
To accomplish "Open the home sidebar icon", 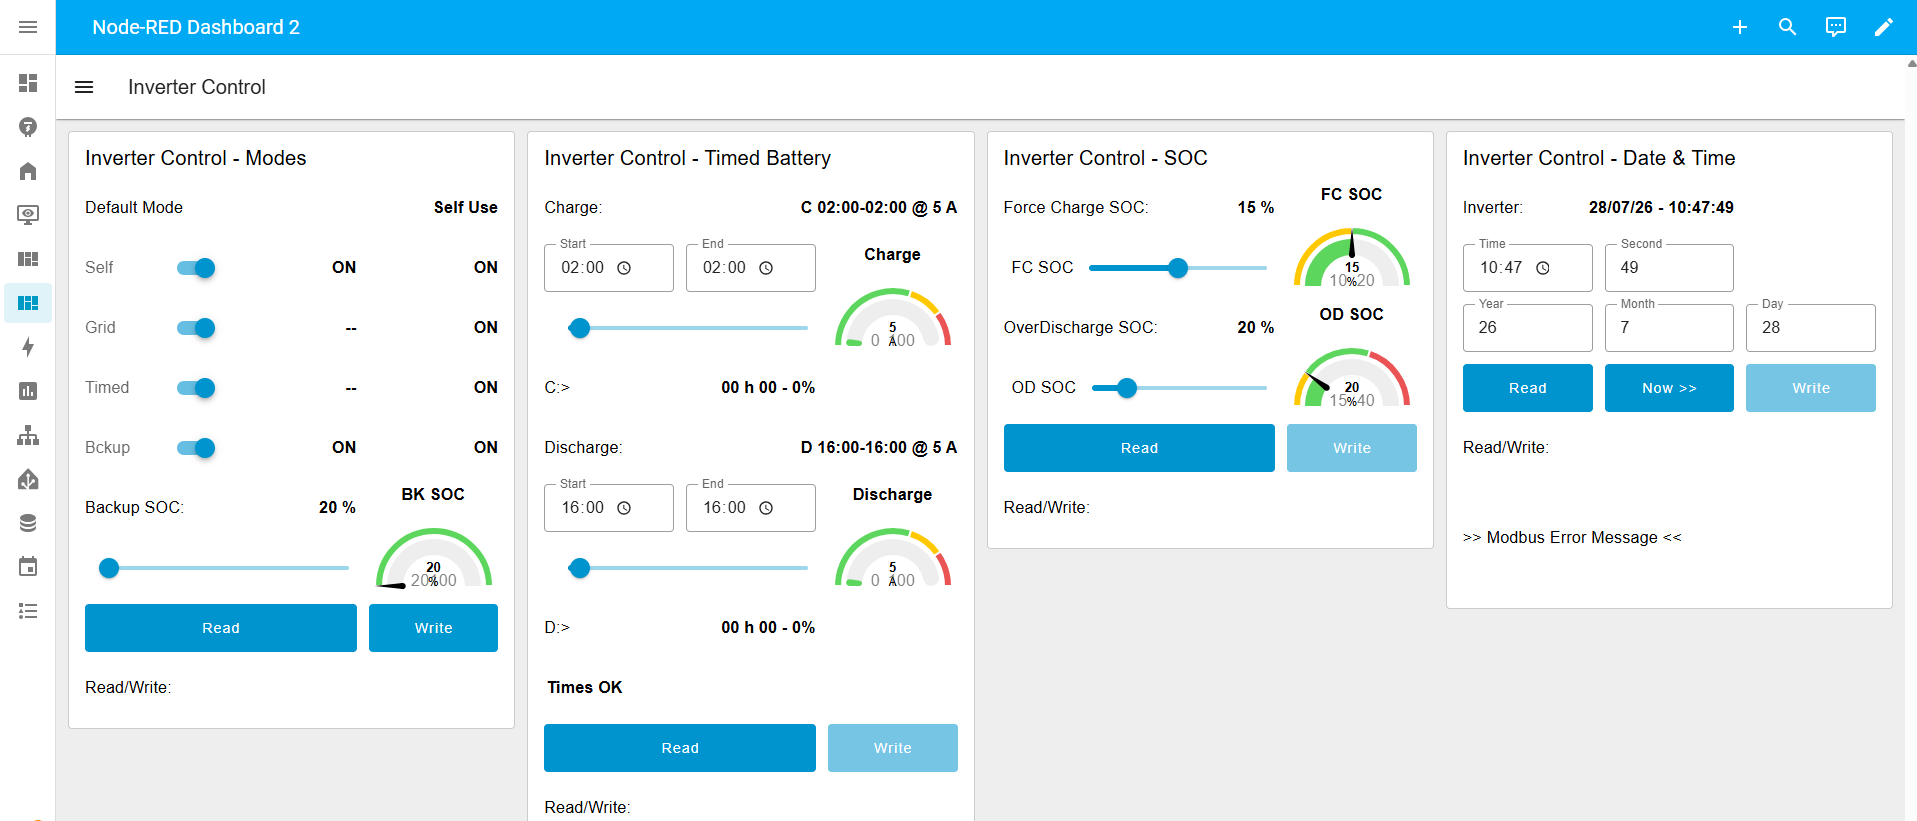I will point(28,171).
